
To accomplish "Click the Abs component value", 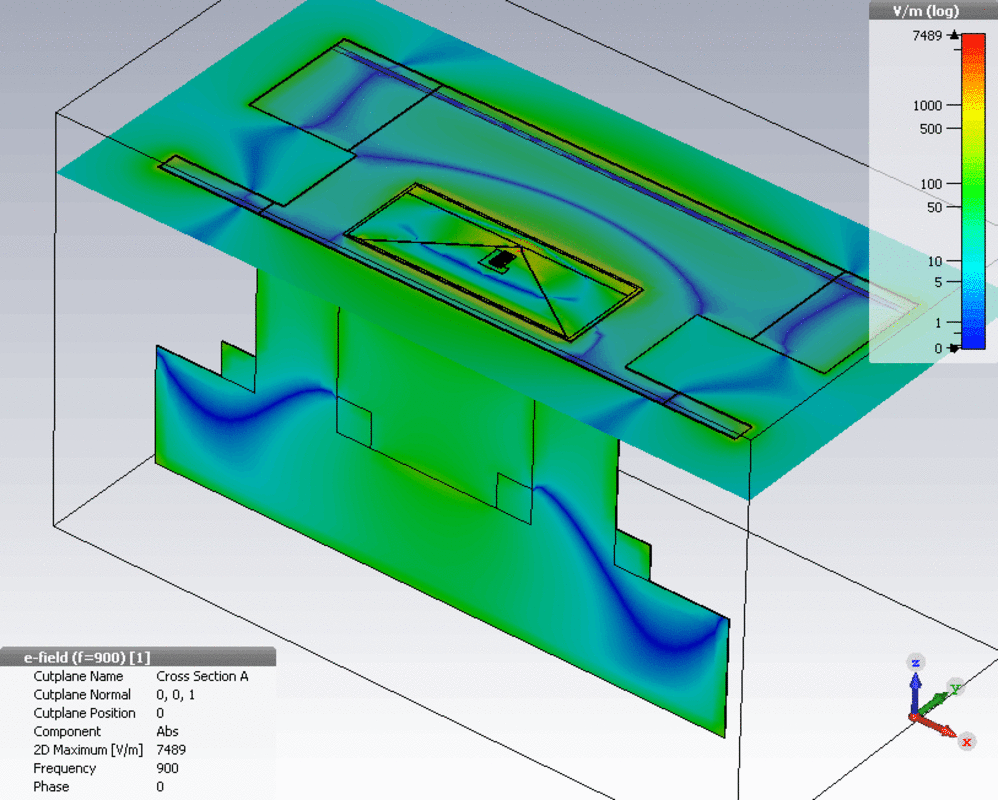I will [x=167, y=732].
